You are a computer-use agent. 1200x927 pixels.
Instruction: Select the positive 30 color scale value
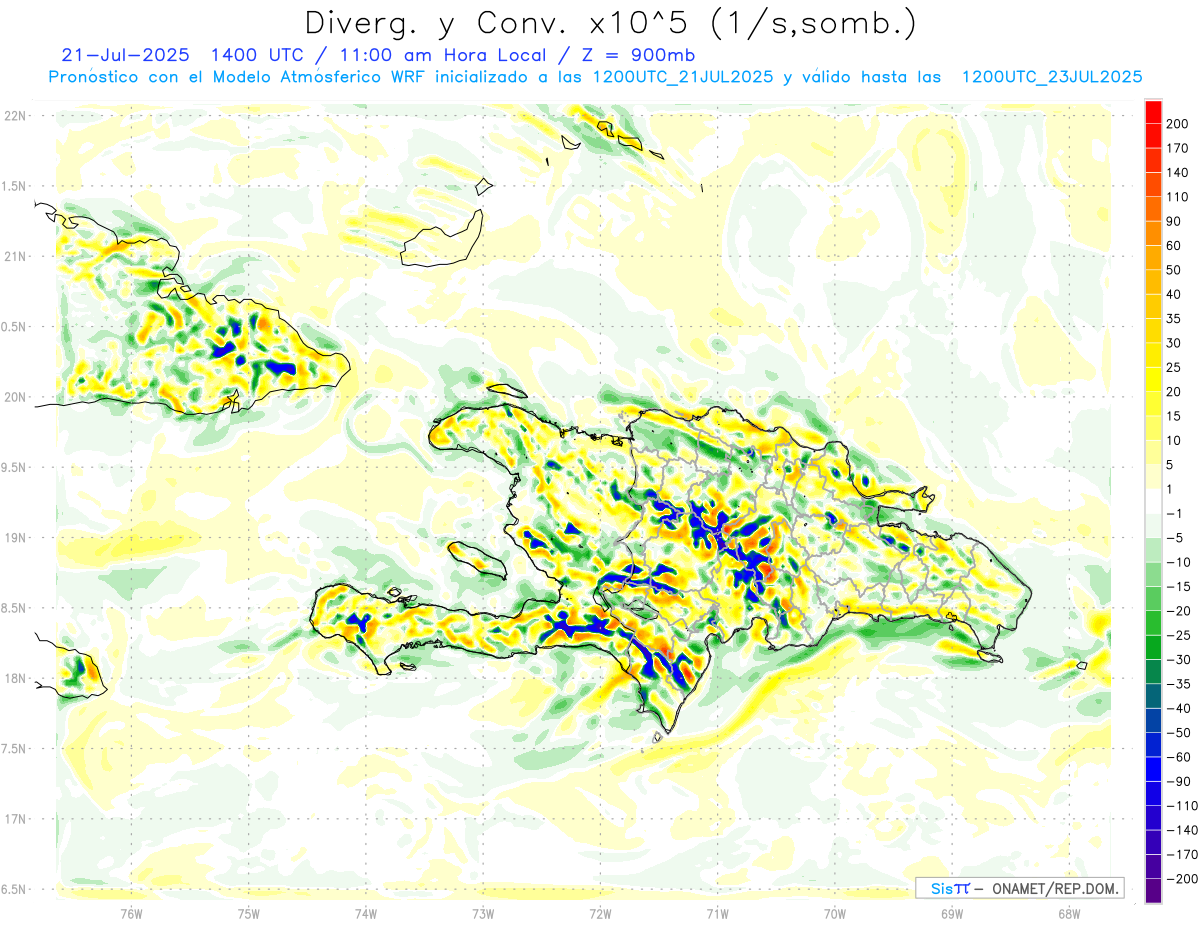[1175, 342]
